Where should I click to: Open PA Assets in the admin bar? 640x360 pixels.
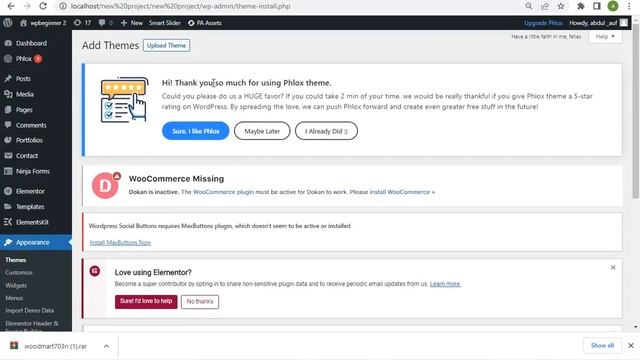point(204,23)
